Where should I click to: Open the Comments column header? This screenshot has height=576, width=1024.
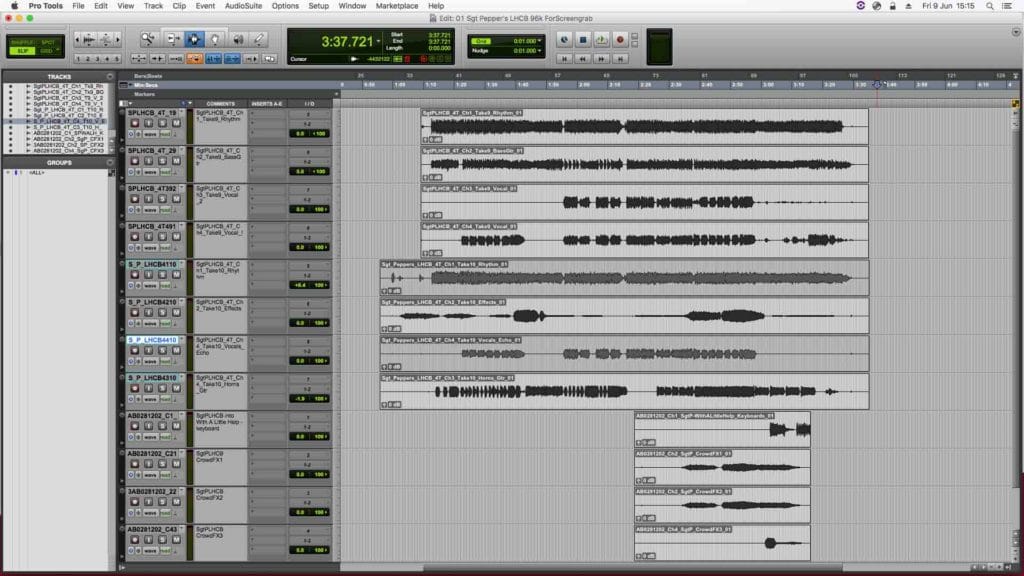click(221, 104)
